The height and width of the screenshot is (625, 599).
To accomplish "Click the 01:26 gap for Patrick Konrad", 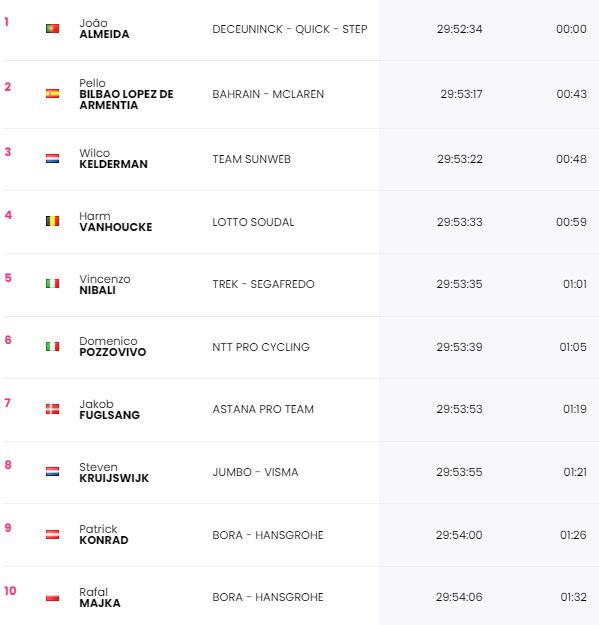I will 573,535.
